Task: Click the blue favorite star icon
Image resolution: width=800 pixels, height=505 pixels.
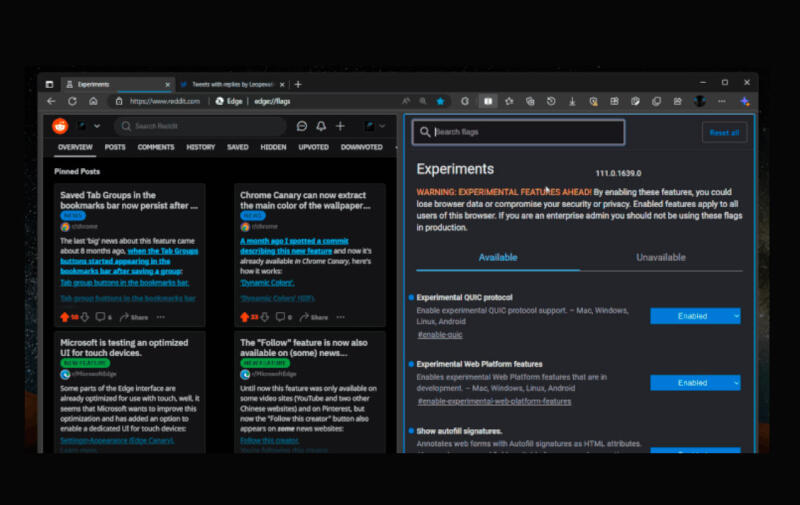Action: 440,101
